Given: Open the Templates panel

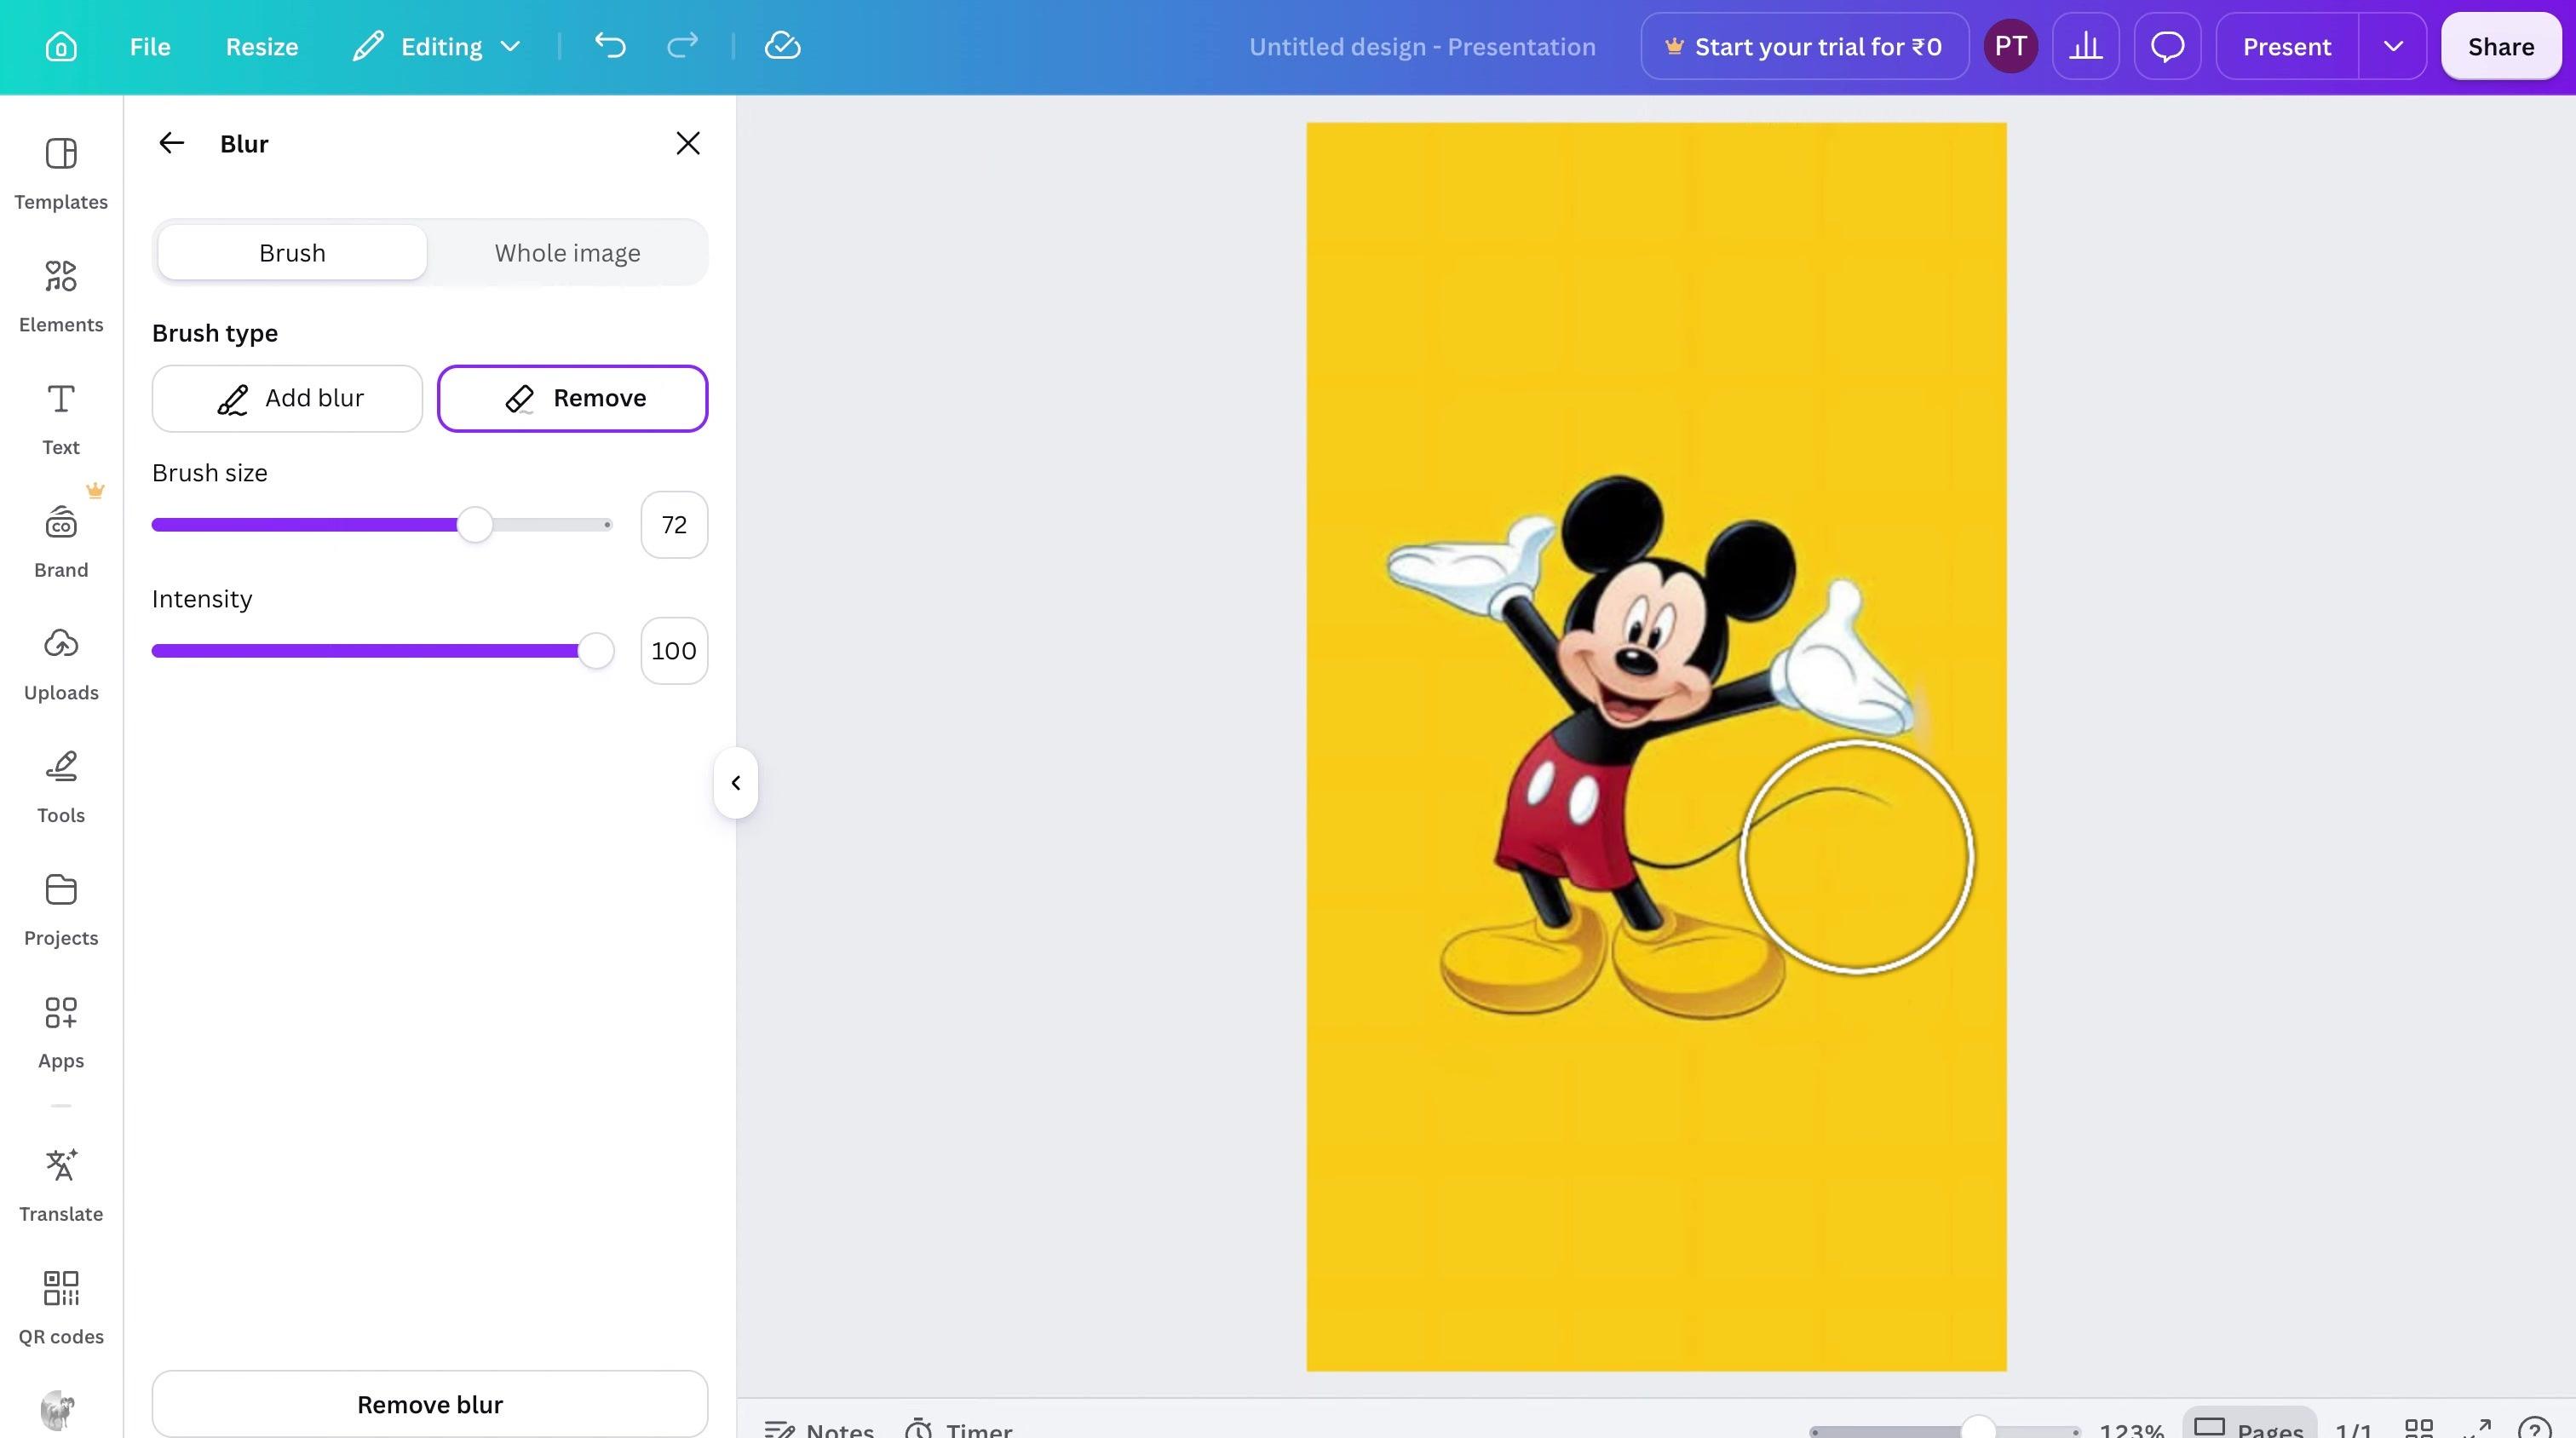Looking at the screenshot, I should [61, 174].
